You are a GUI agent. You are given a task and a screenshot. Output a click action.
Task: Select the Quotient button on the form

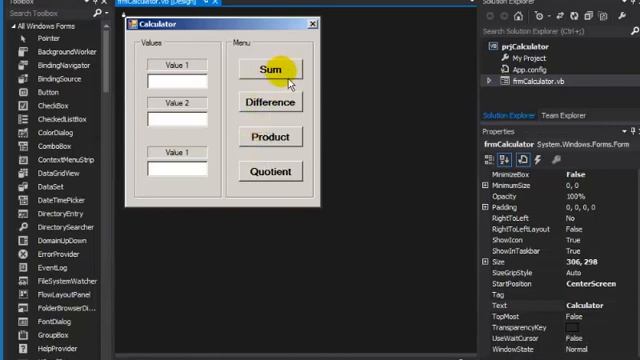(271, 171)
